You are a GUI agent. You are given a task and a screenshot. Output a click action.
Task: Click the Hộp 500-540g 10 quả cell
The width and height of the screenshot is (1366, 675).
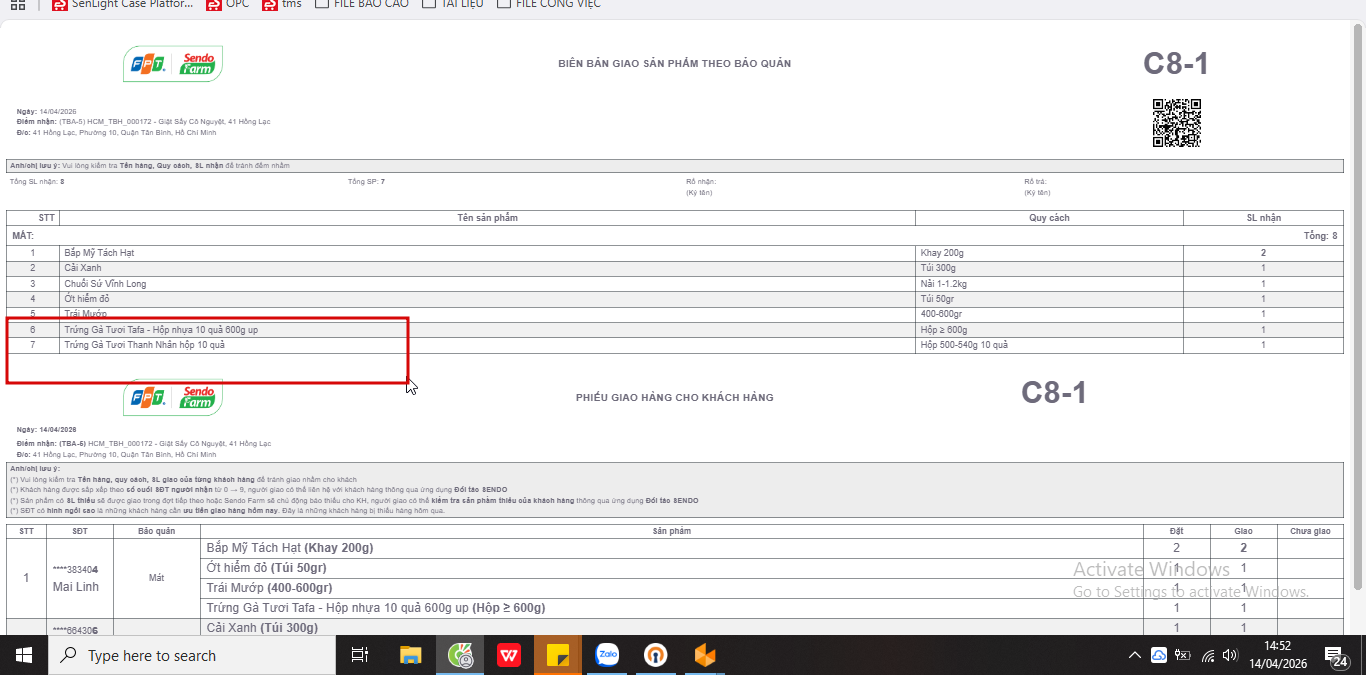[x=1049, y=345]
